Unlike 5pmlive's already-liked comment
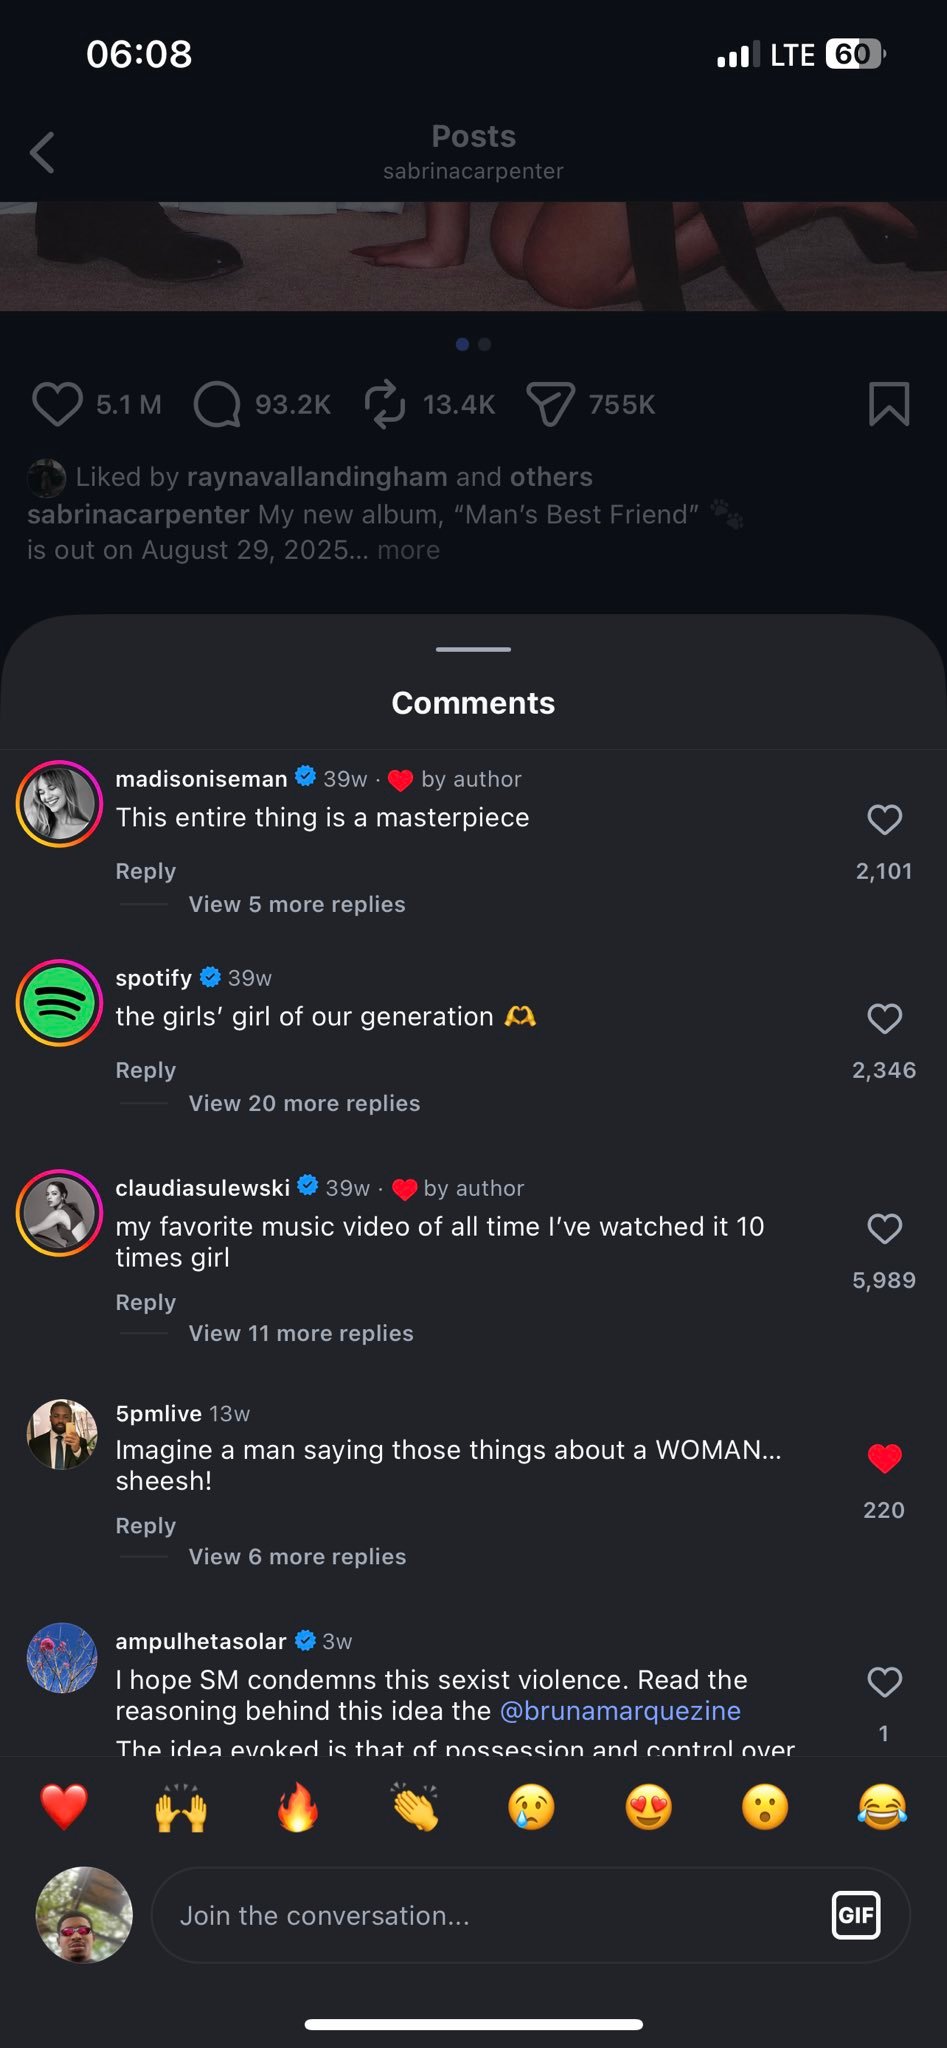This screenshot has height=2048, width=947. point(884,1458)
